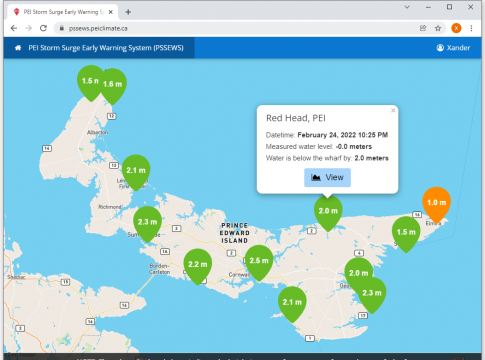This screenshot has height=360, width=485.
Task: Select the 2.3 m marker near Summerside
Action: (x=147, y=222)
